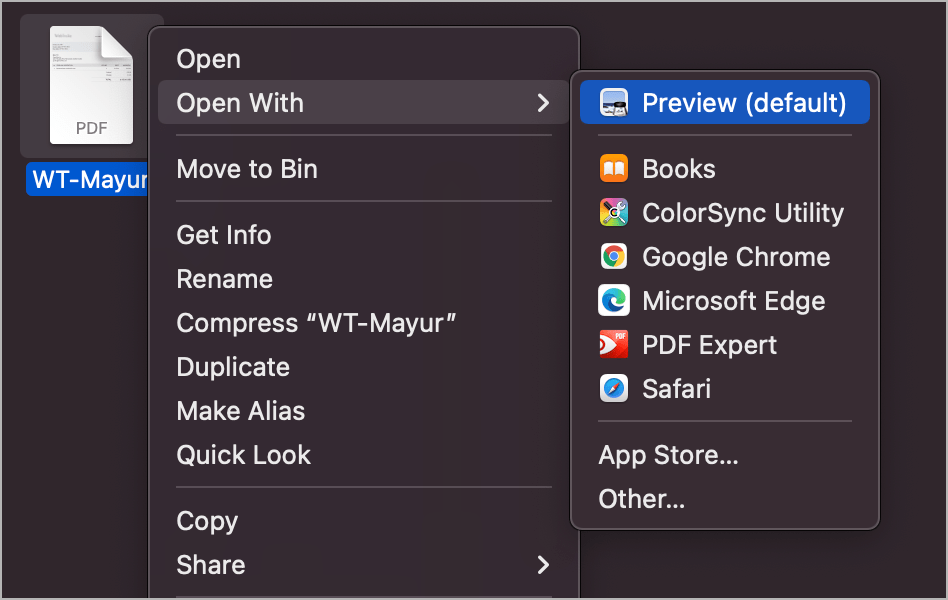Open with Google Chrome label

[736, 257]
